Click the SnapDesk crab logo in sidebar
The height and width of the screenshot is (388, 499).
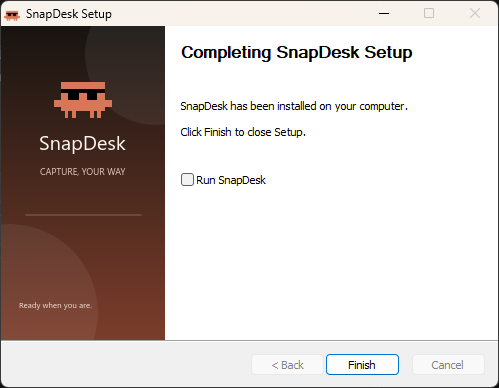pyautogui.click(x=83, y=100)
